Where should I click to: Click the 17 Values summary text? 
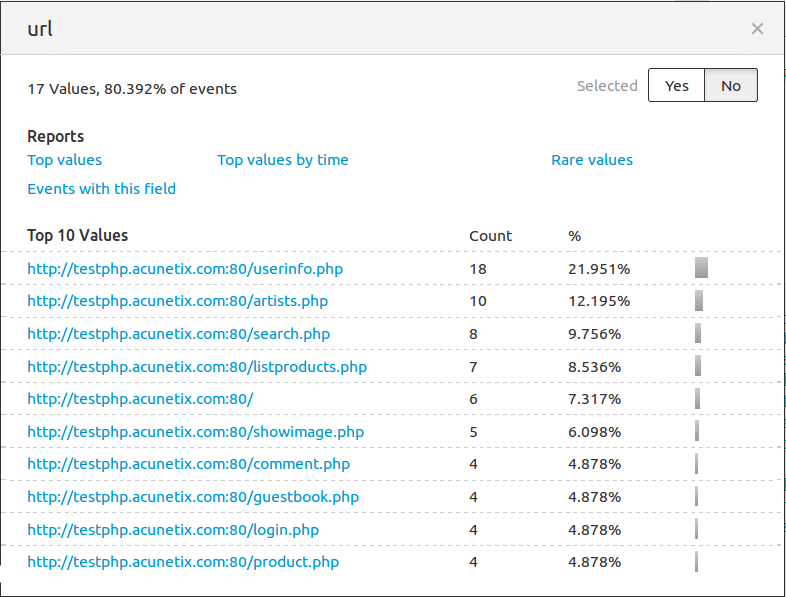132,89
